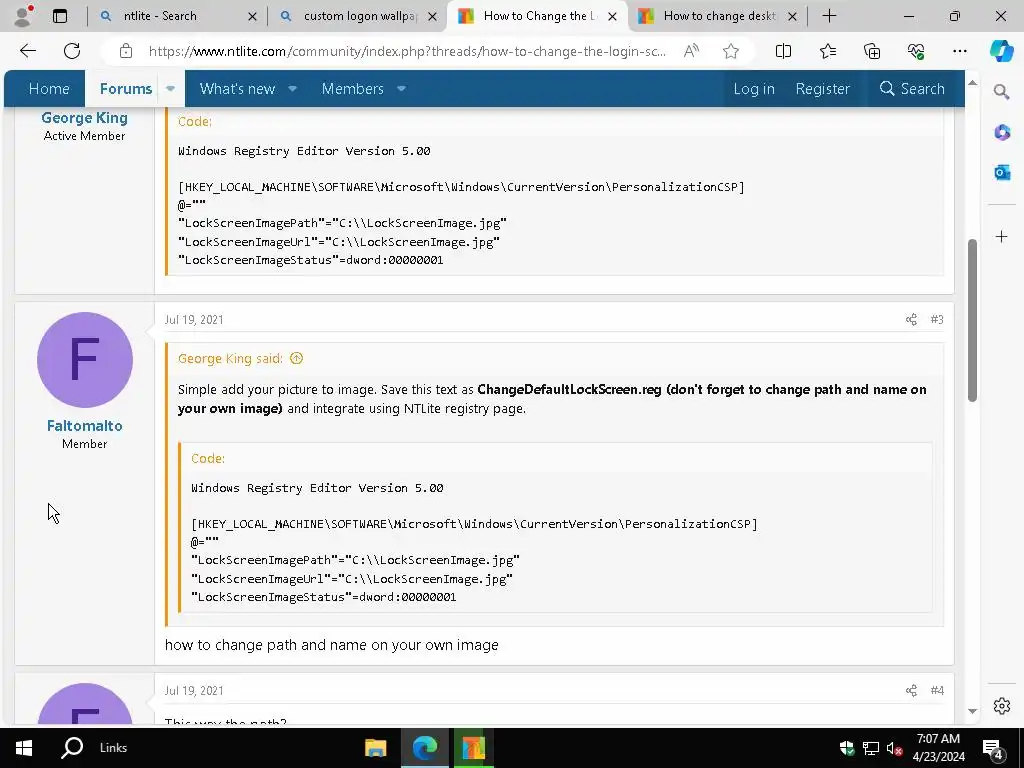This screenshot has height=768, width=1024.
Task: Open NTLite app from taskbar
Action: 473,748
